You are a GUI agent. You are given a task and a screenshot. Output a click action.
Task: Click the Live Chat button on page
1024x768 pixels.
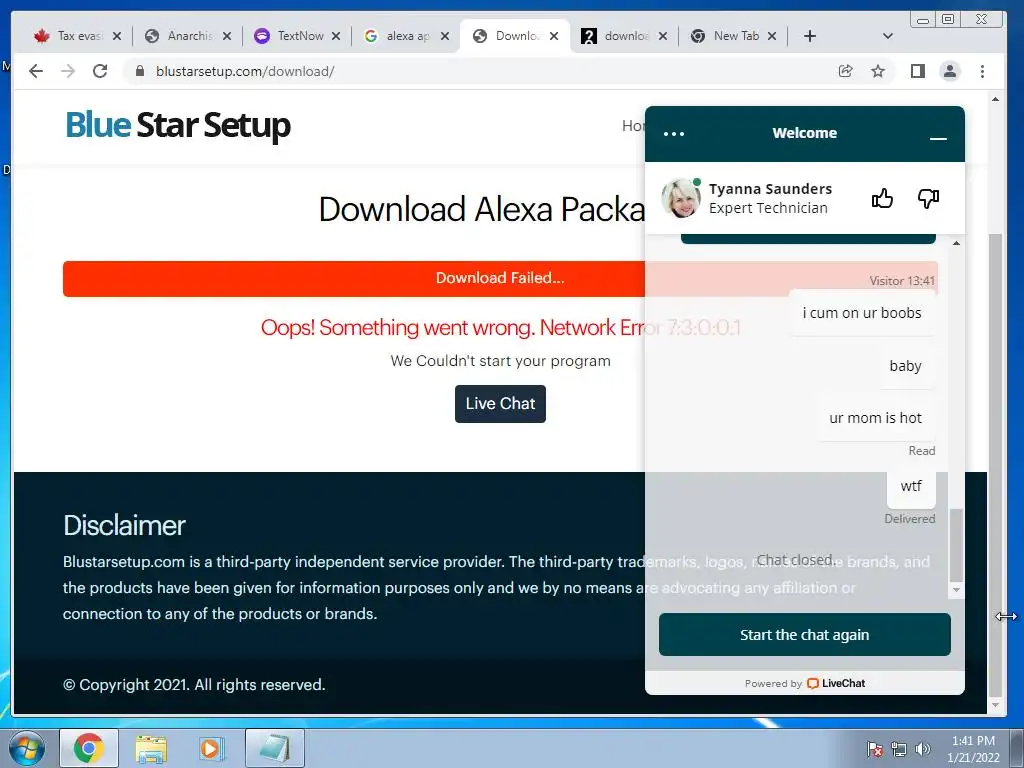pos(500,404)
